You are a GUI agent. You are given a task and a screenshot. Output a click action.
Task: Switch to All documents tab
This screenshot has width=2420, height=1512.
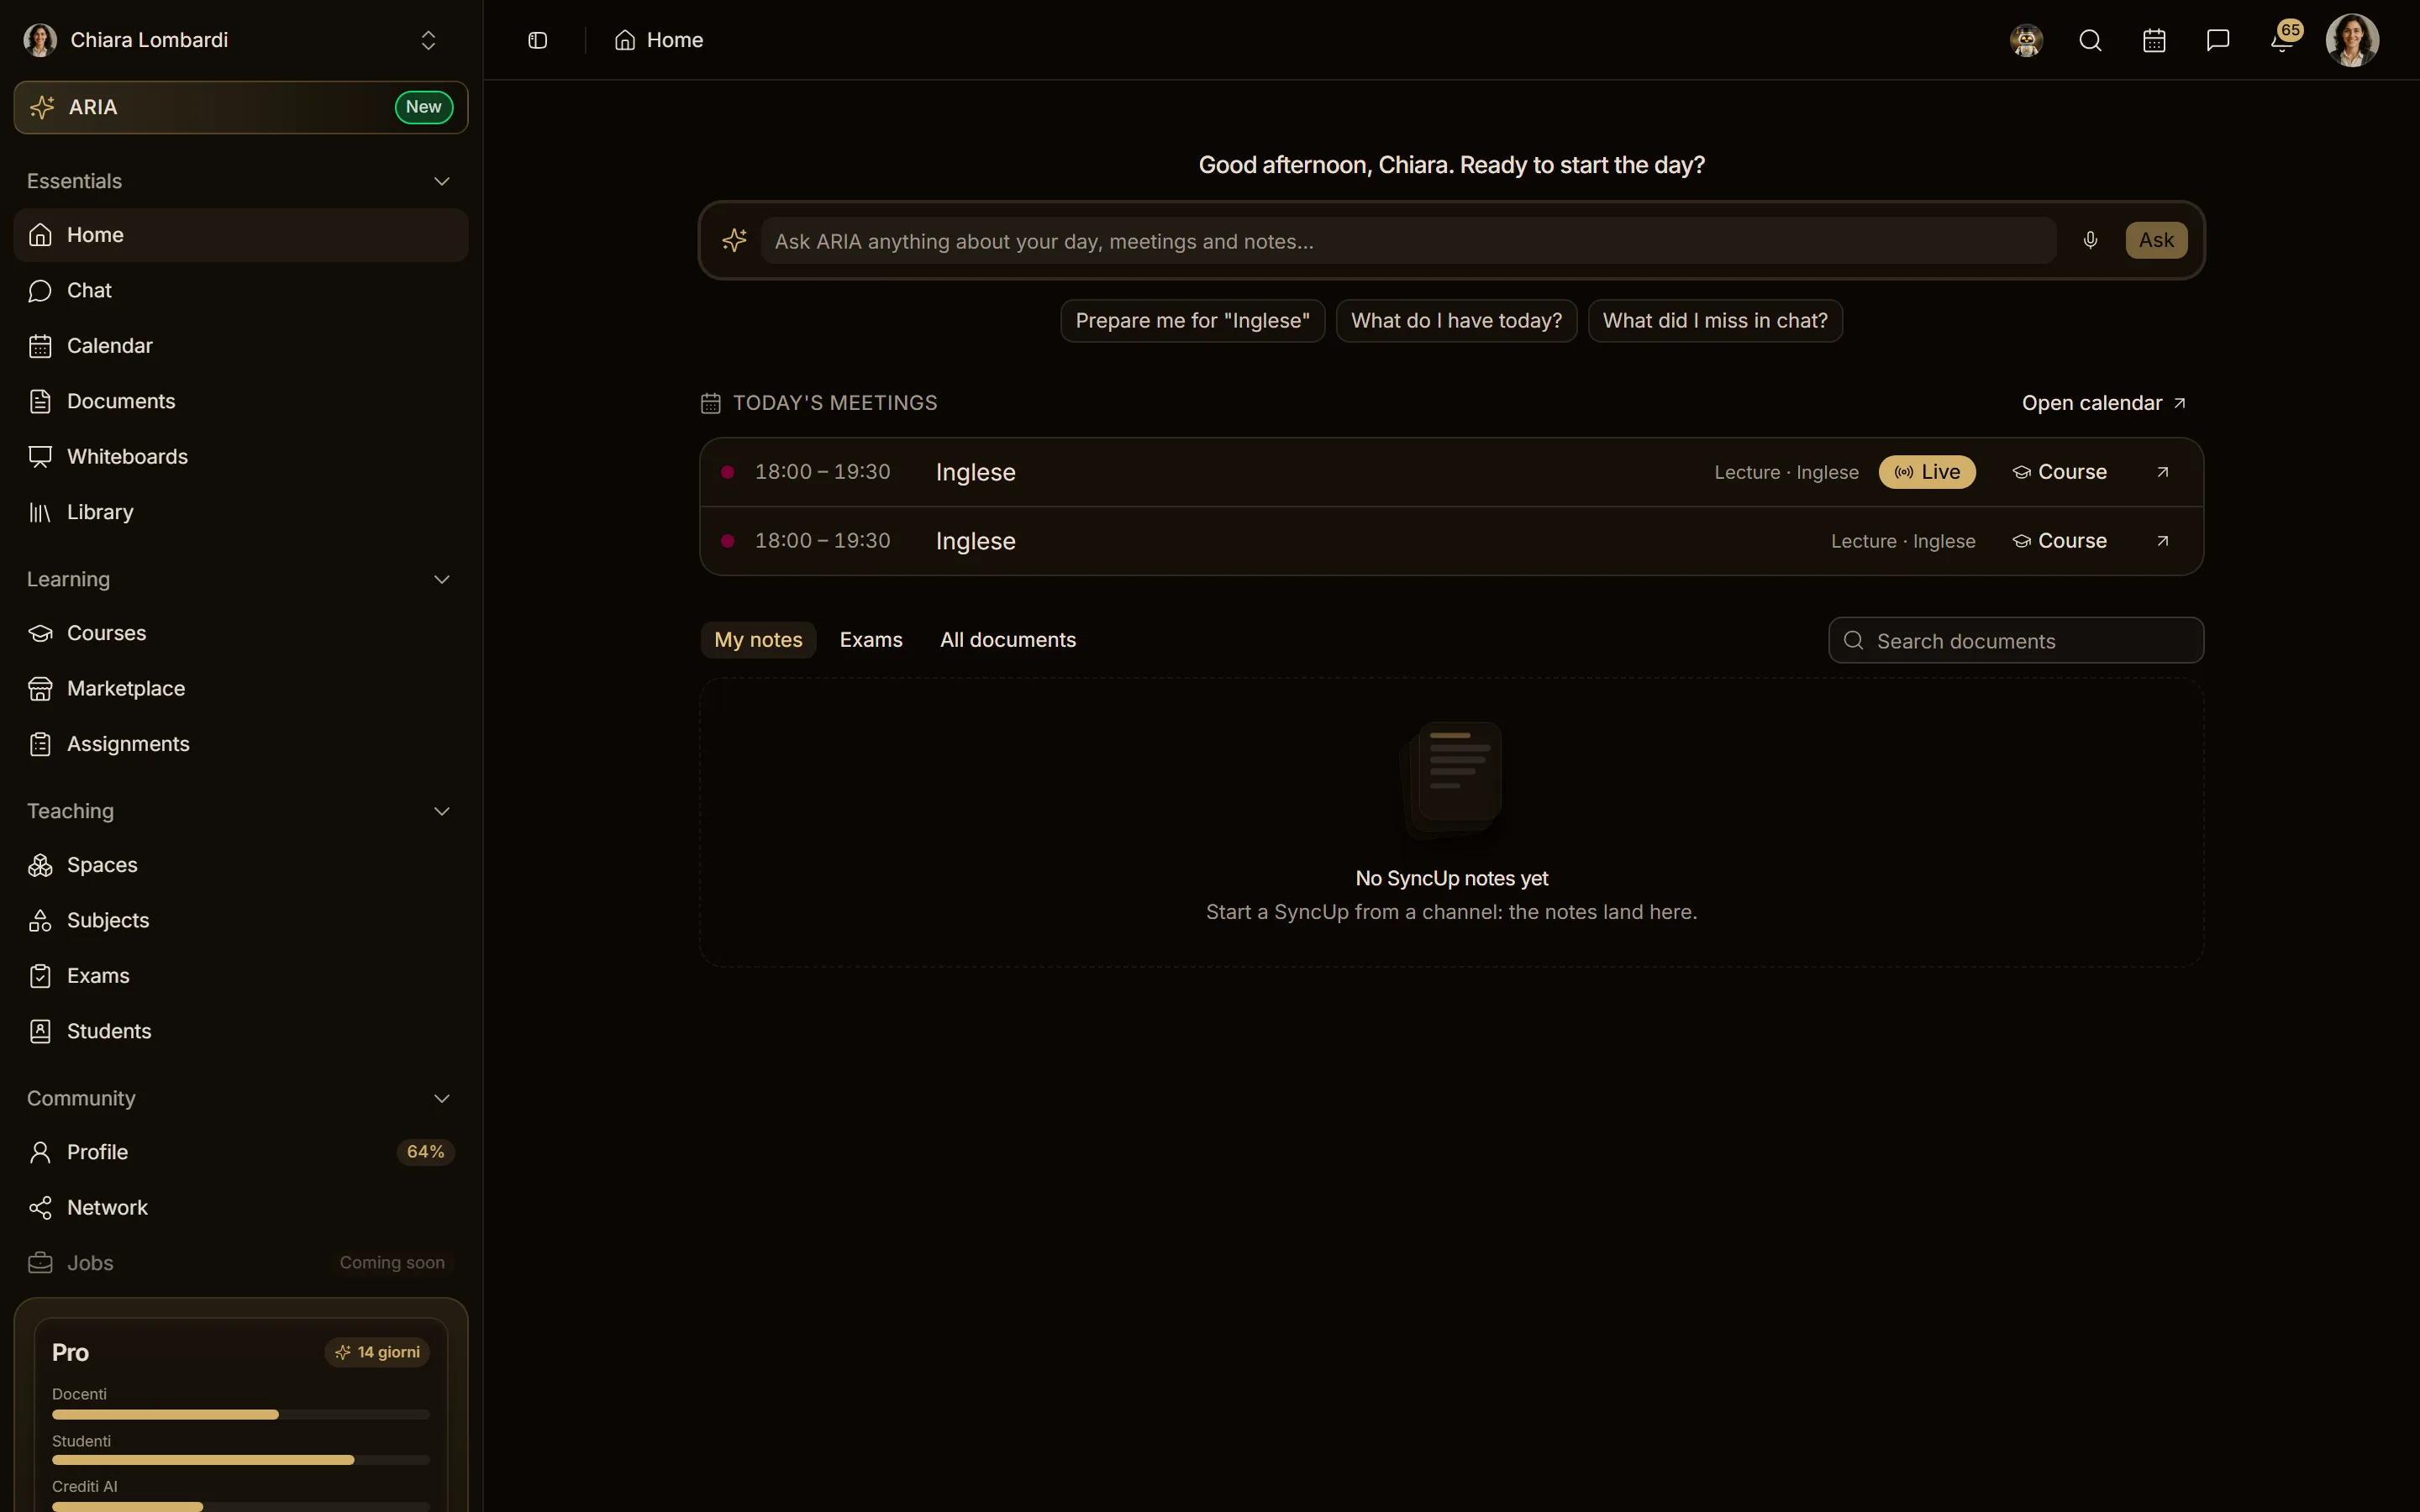click(x=1008, y=640)
